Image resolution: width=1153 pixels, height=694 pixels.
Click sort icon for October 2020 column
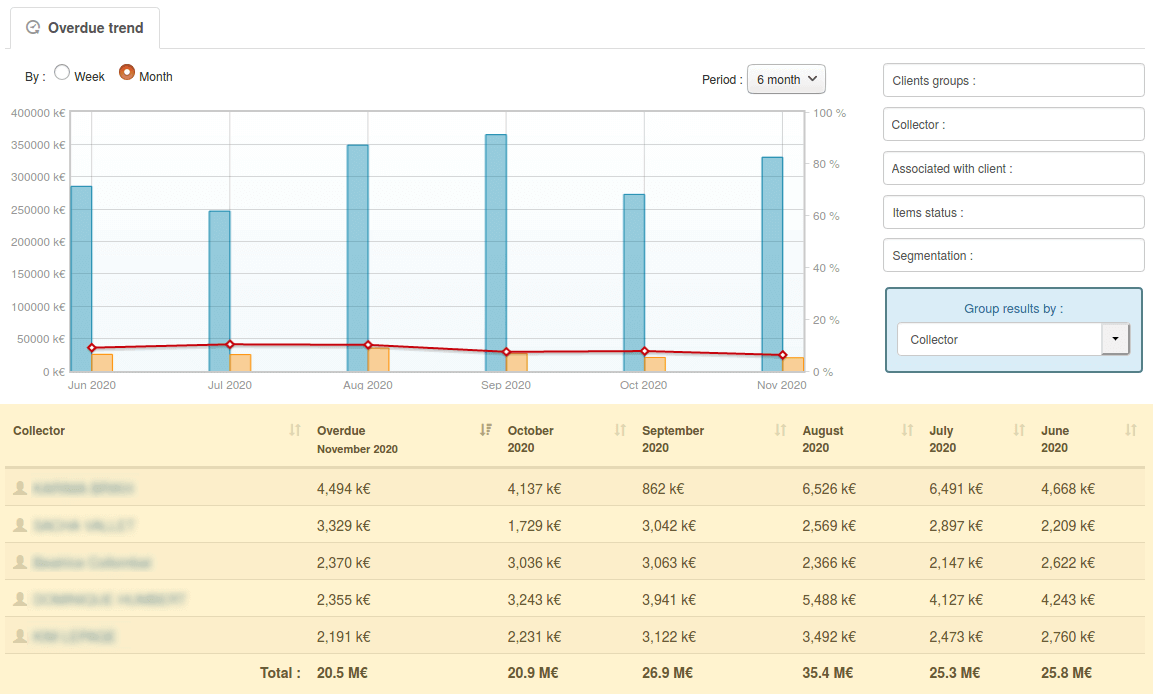point(620,430)
